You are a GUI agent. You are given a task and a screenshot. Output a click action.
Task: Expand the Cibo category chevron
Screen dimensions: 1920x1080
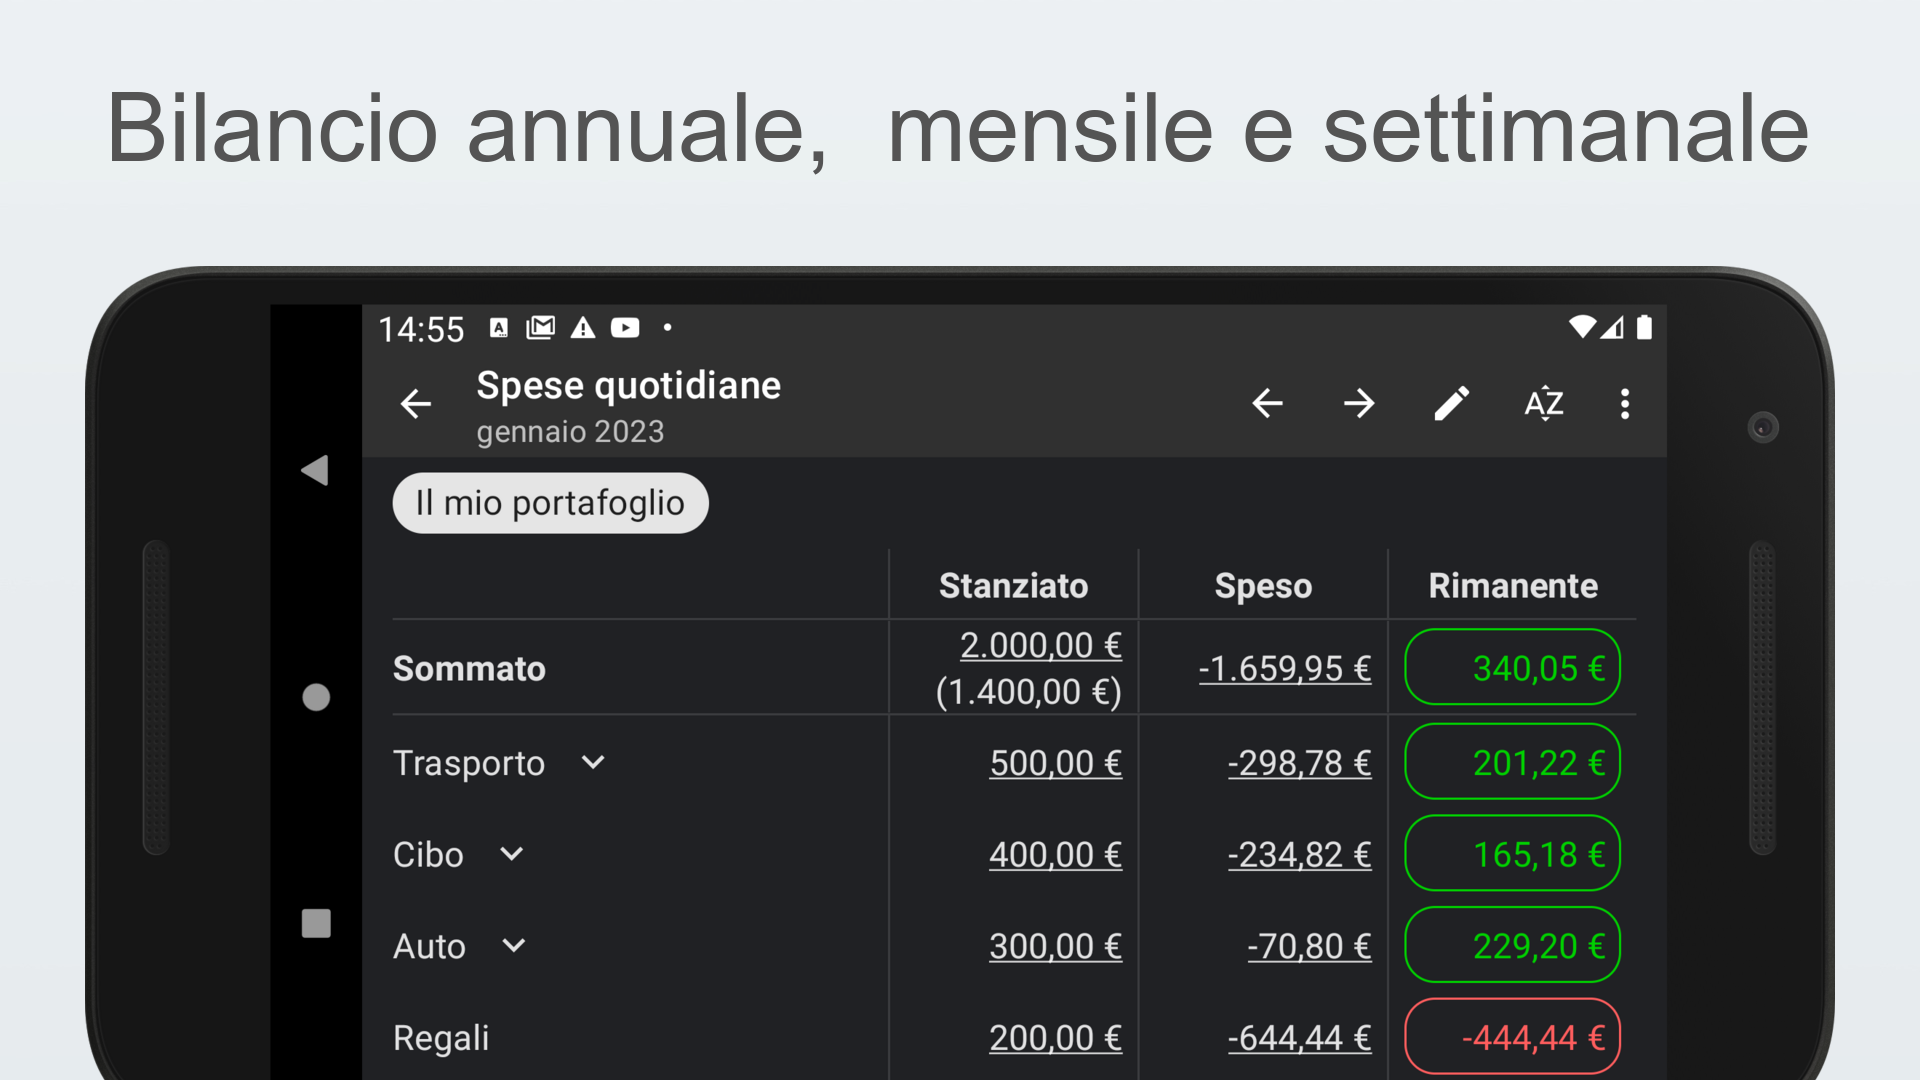coord(512,854)
